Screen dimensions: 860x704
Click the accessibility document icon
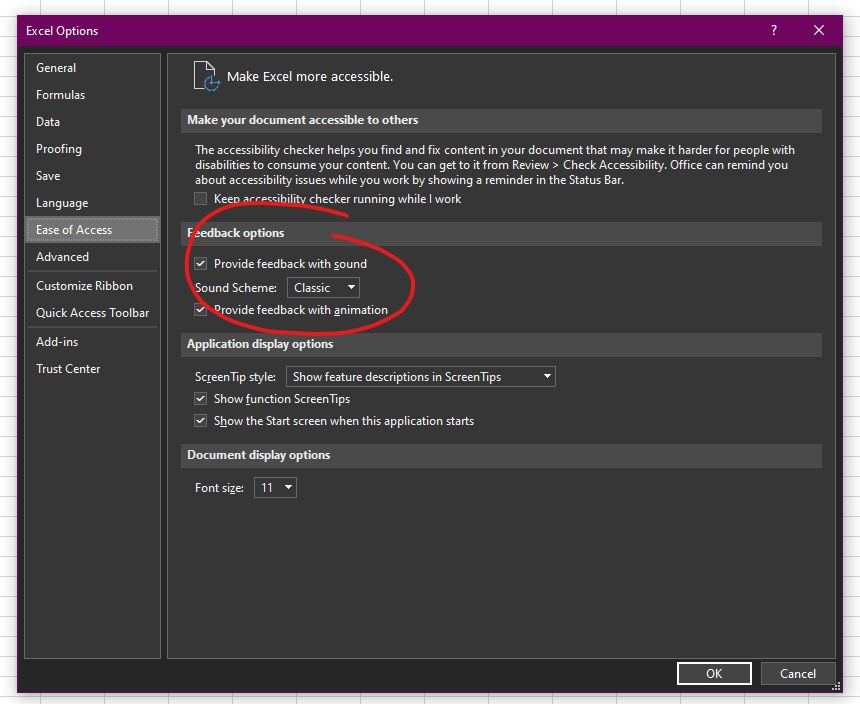tap(206, 76)
